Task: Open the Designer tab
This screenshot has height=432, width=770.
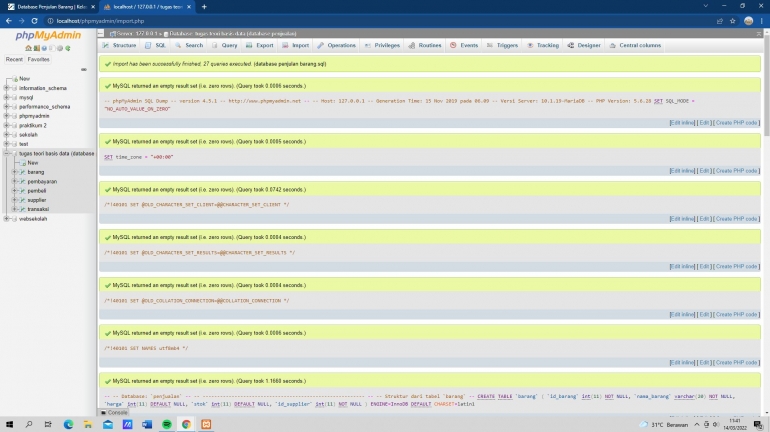Action: click(584, 45)
